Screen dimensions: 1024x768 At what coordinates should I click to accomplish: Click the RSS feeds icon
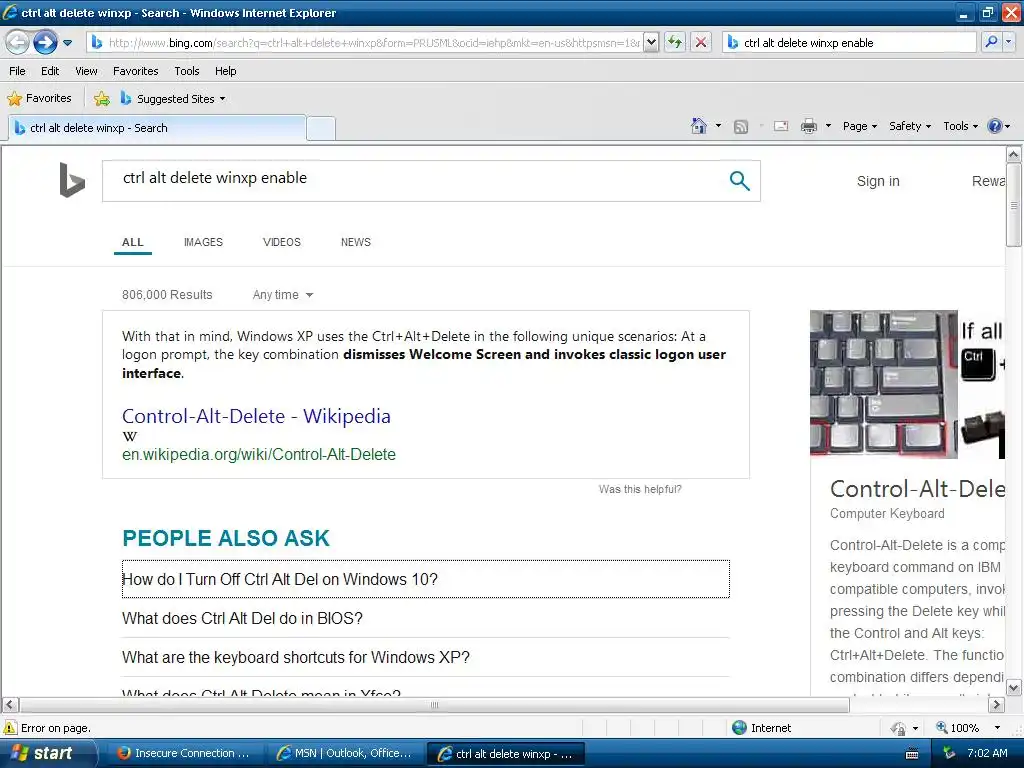pos(741,127)
